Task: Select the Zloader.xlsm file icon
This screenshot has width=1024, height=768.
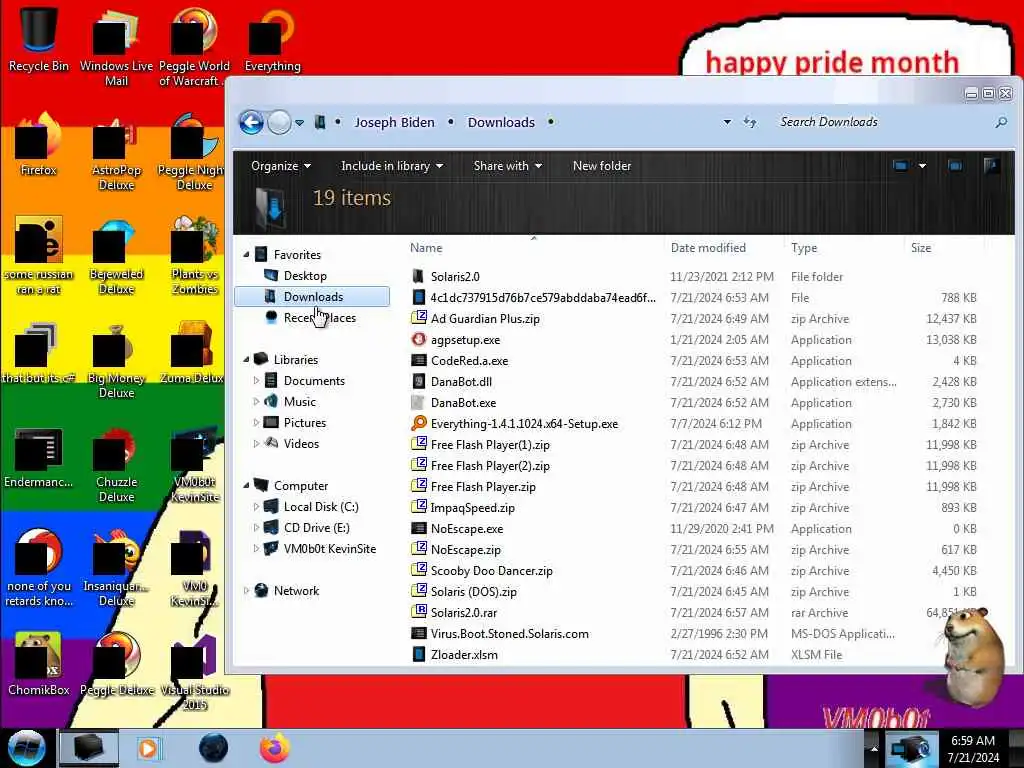Action: (419, 654)
